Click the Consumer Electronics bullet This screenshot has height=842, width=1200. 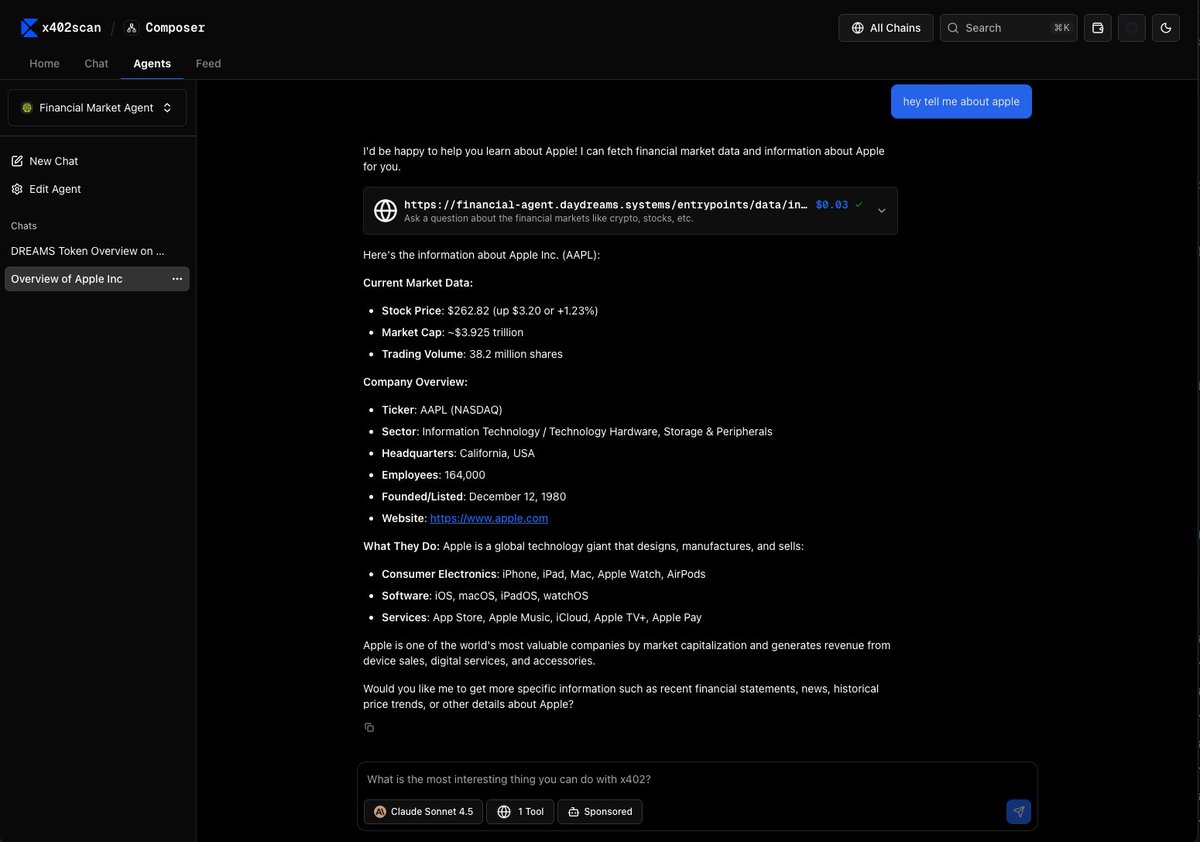pyautogui.click(x=543, y=574)
